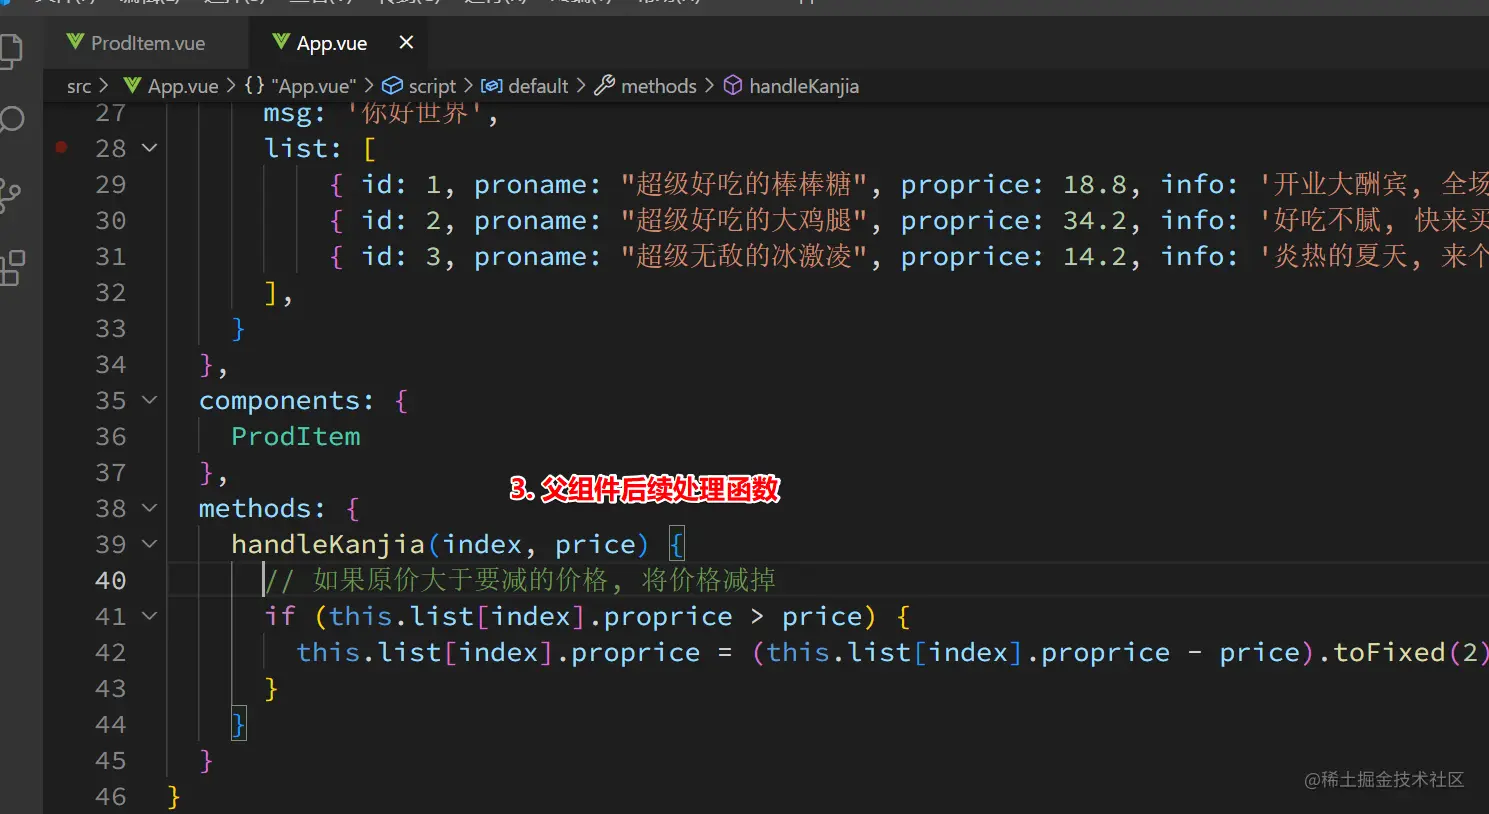Select line number 37 in the gutter
This screenshot has height=814, width=1489.
tap(111, 472)
